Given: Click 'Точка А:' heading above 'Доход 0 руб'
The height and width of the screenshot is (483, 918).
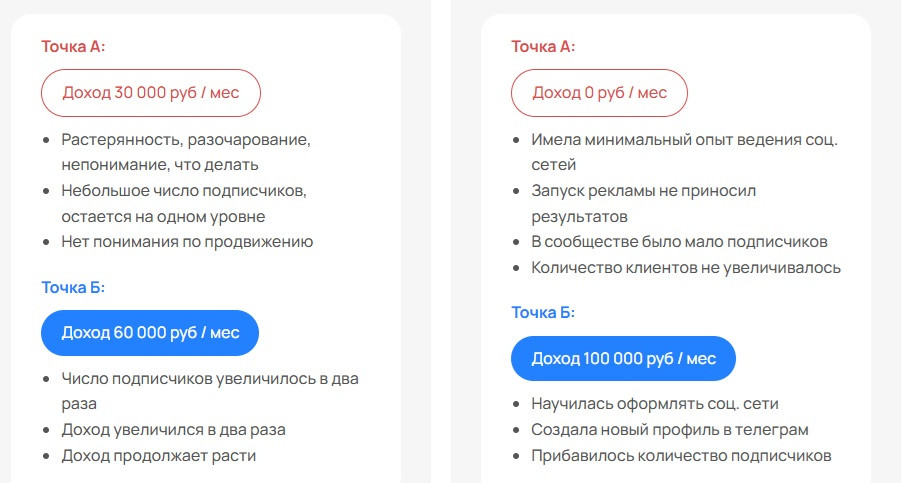Looking at the screenshot, I should point(543,46).
